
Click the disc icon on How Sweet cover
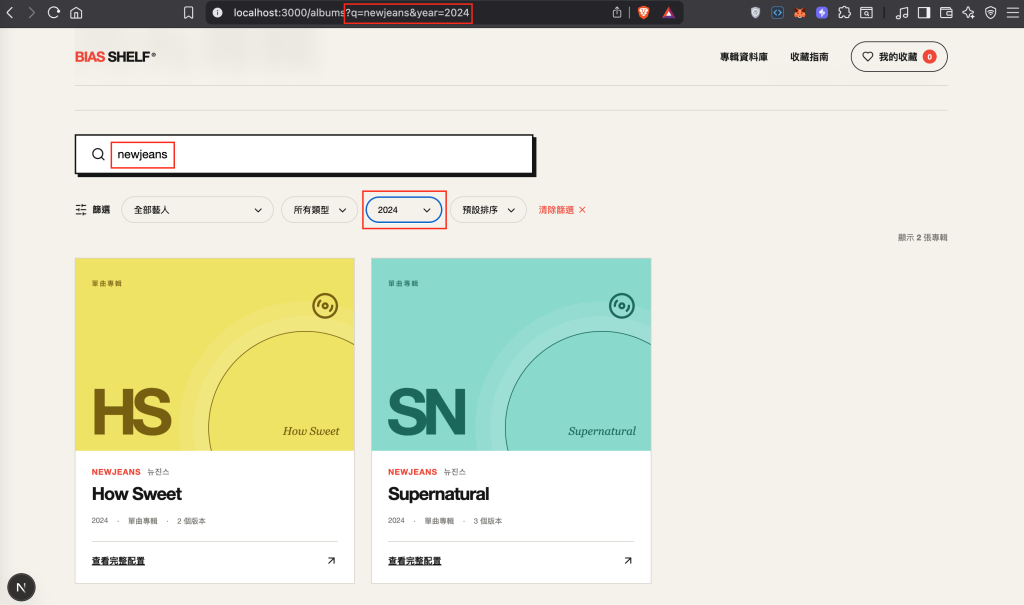[x=325, y=306]
